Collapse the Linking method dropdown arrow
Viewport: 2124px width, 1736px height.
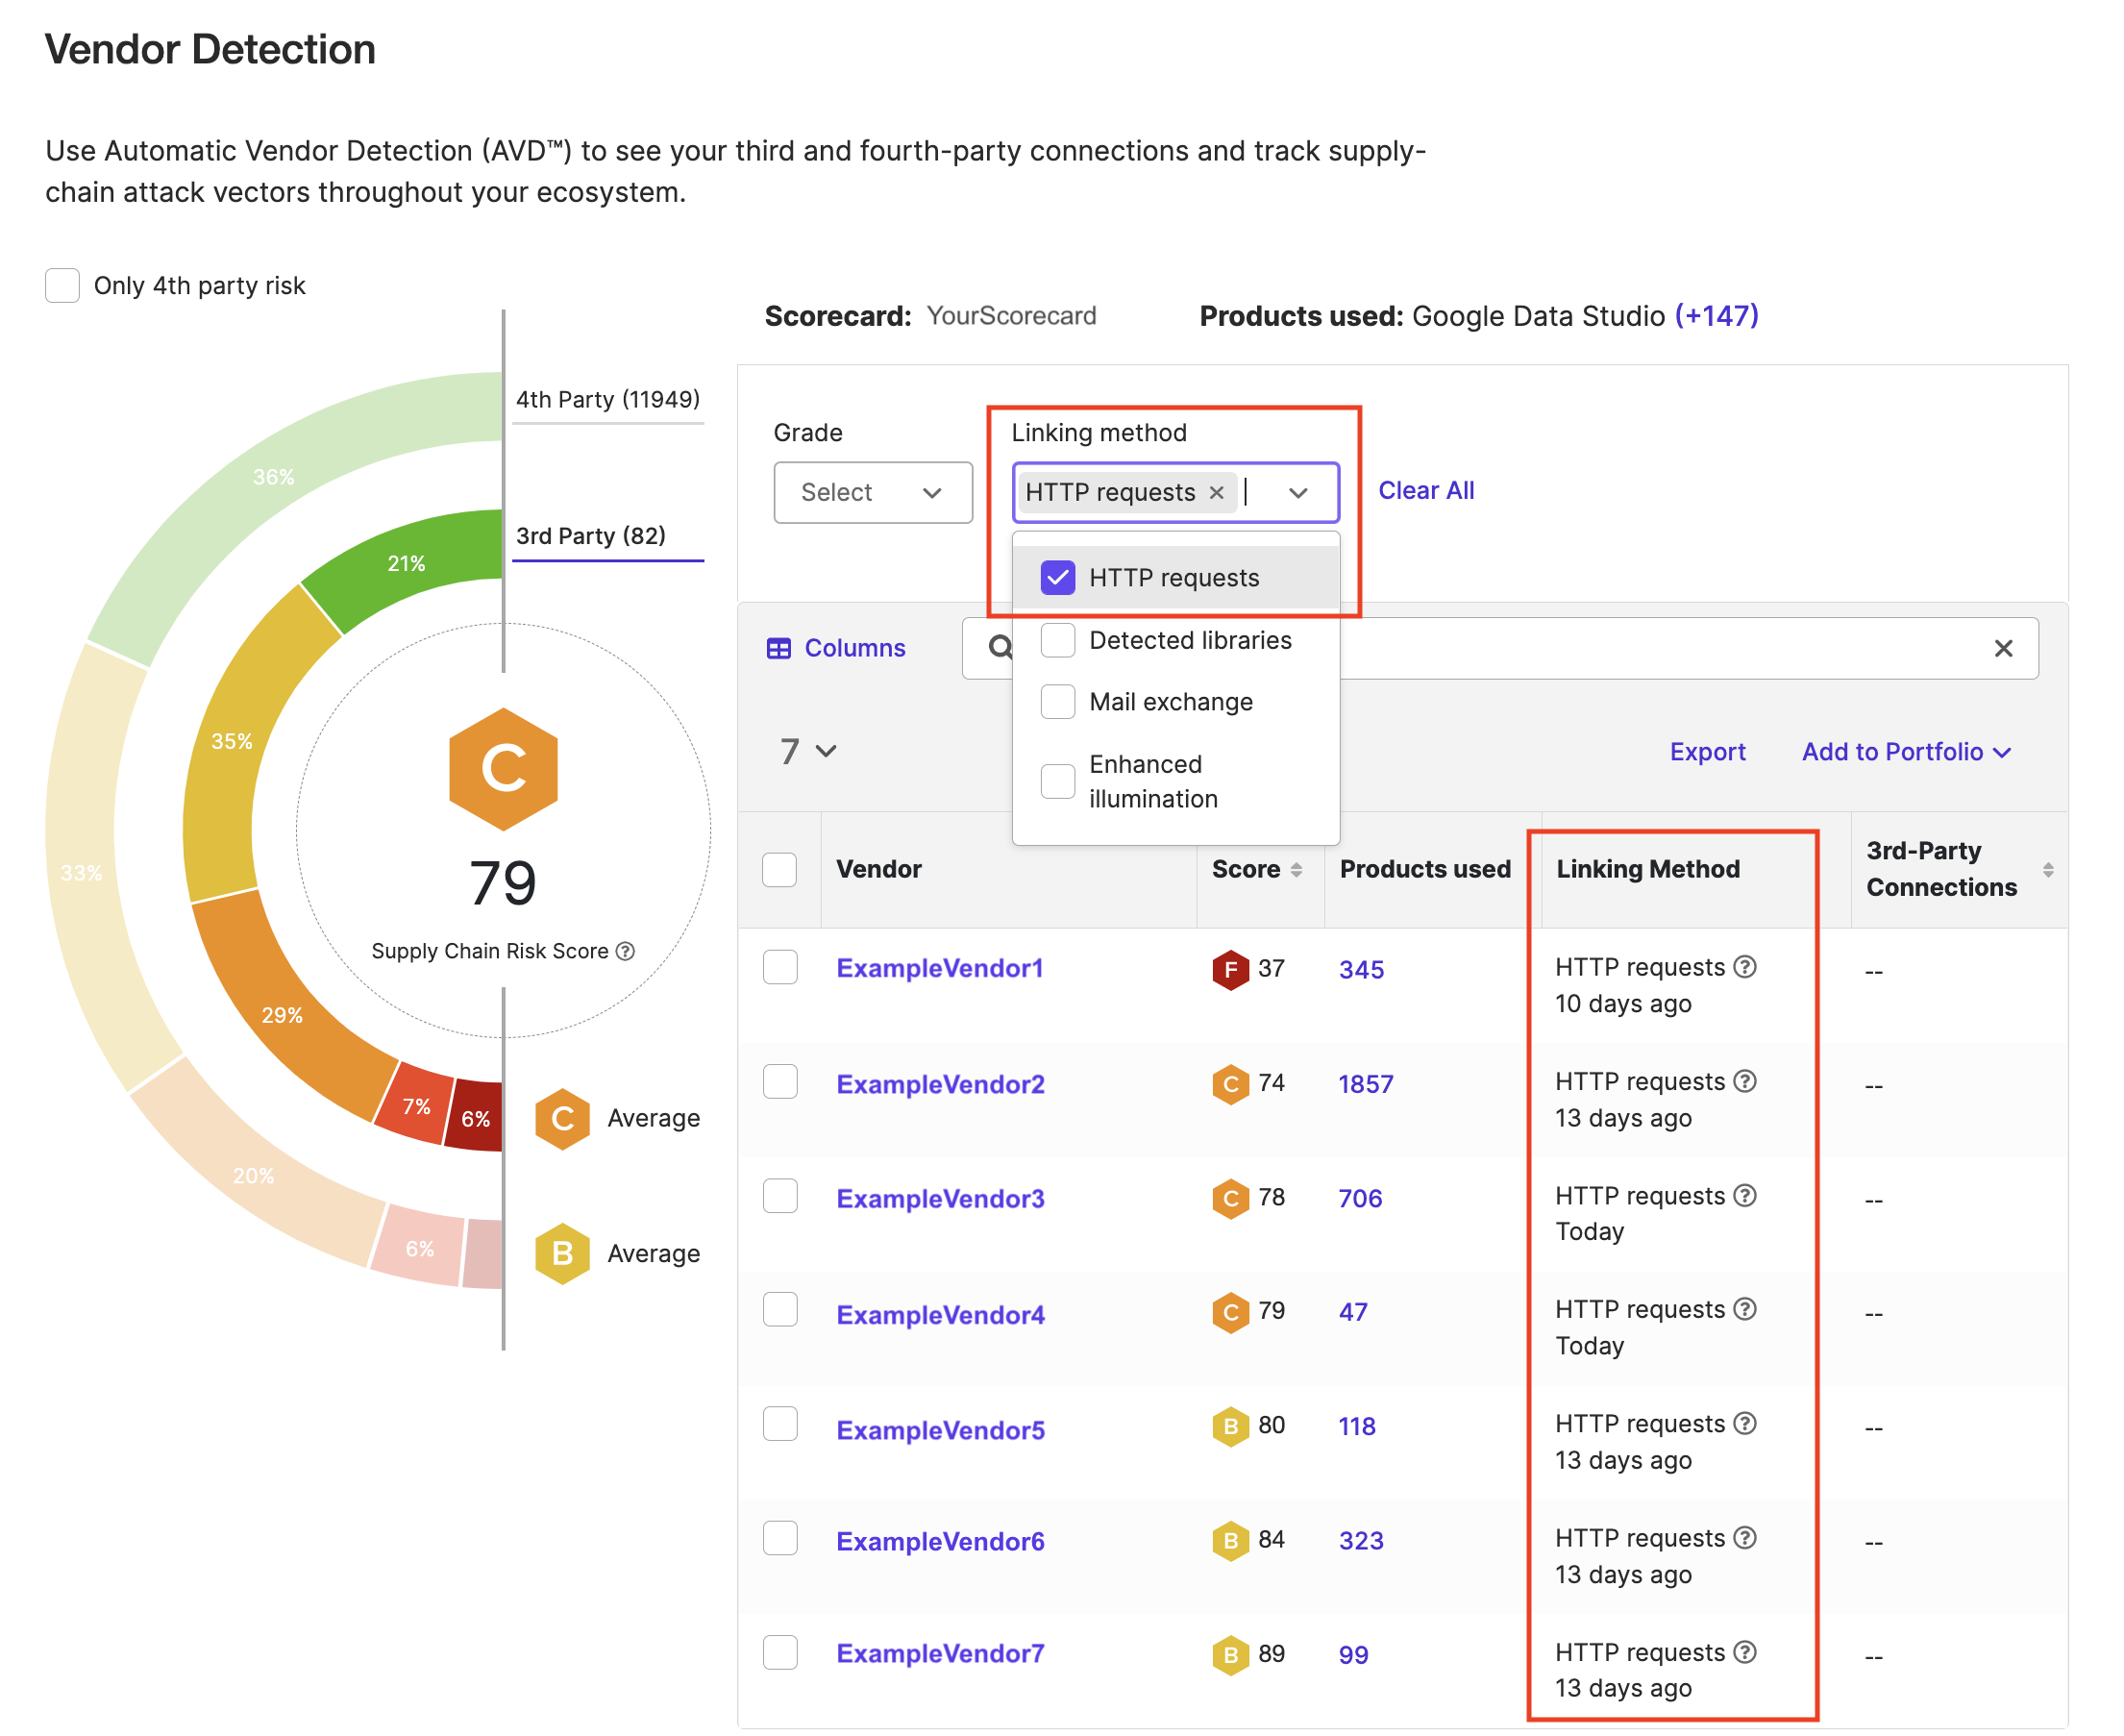(x=1298, y=492)
